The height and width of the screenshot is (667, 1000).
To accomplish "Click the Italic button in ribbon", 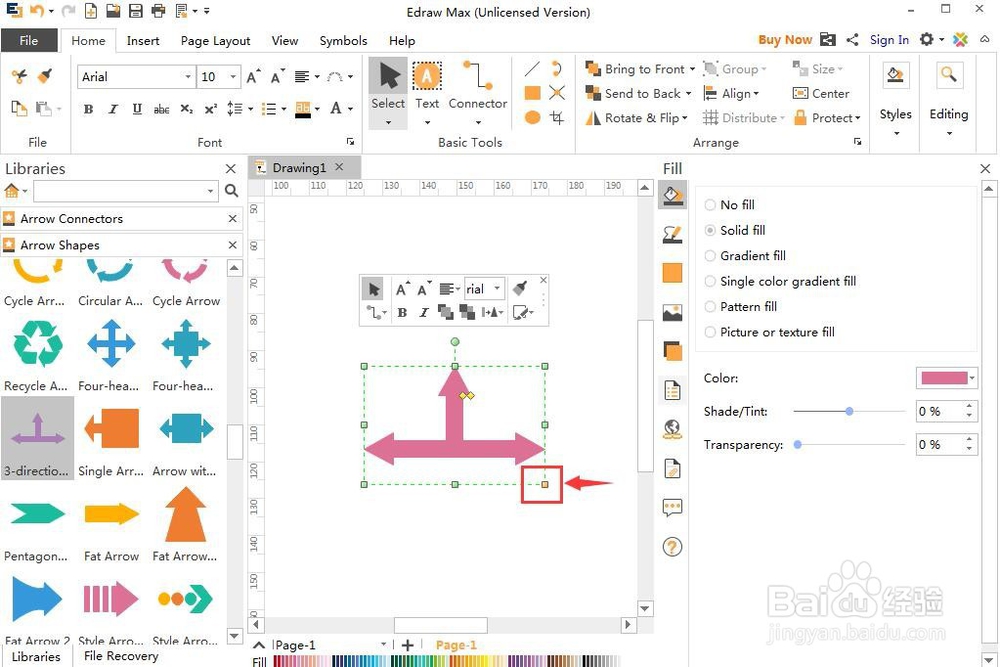I will 113,109.
